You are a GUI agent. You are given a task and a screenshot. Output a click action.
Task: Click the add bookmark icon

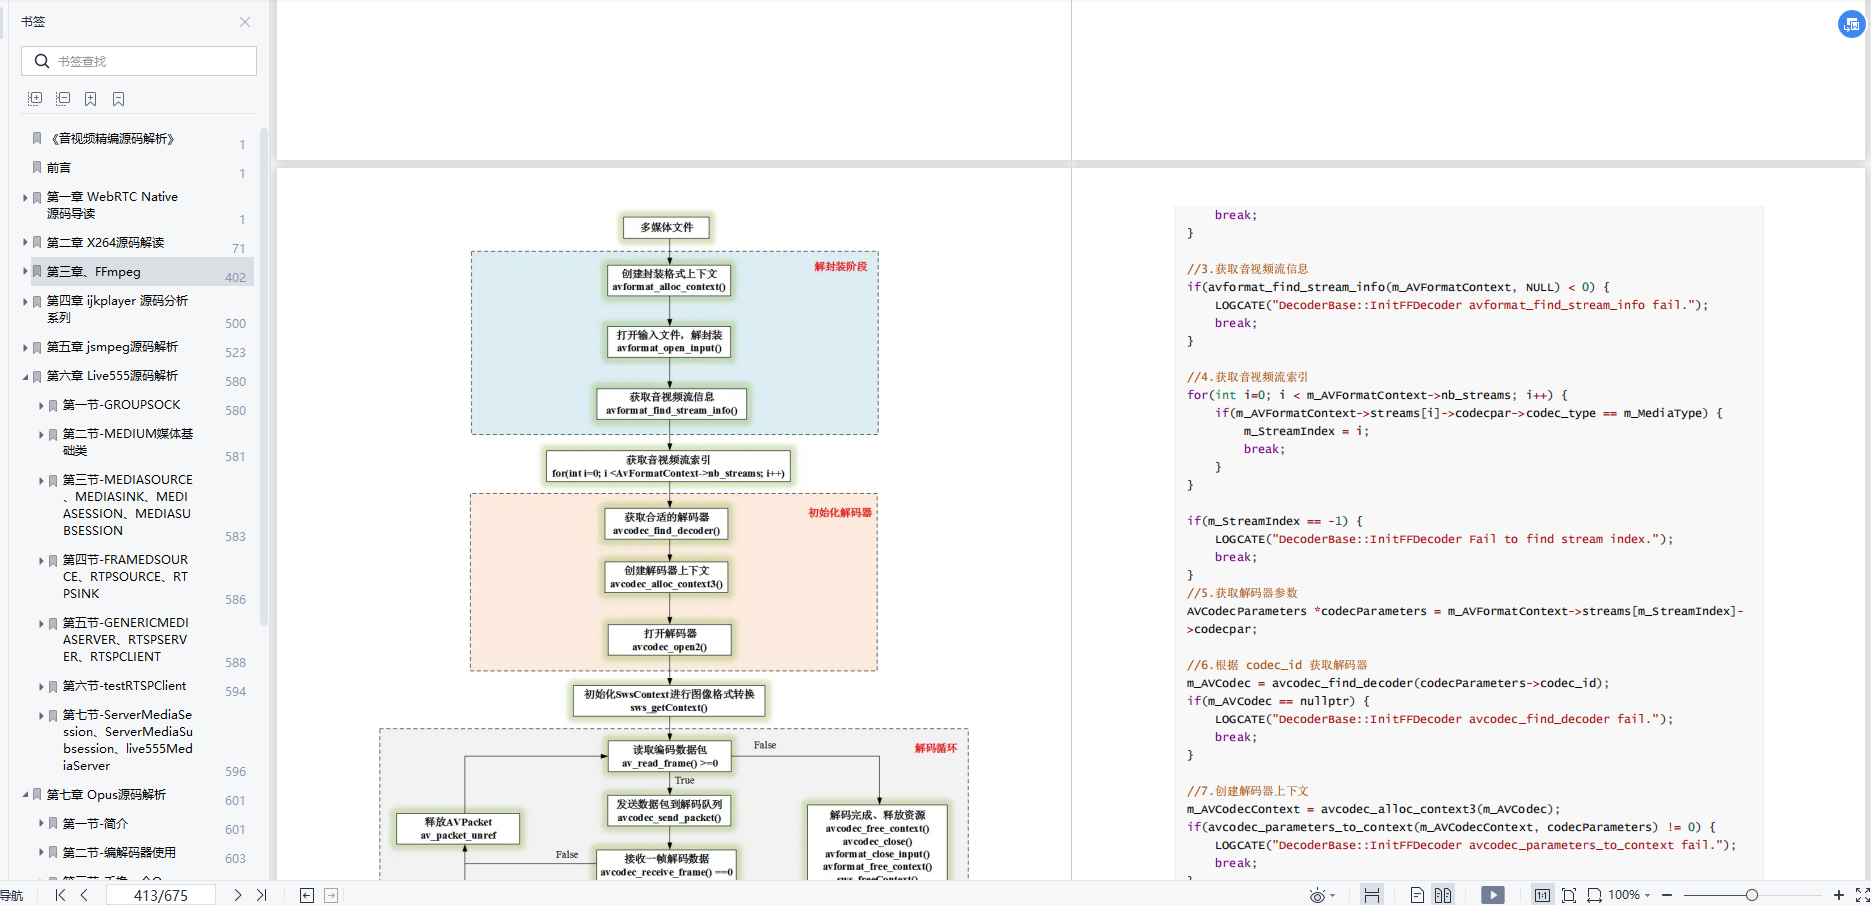[91, 99]
